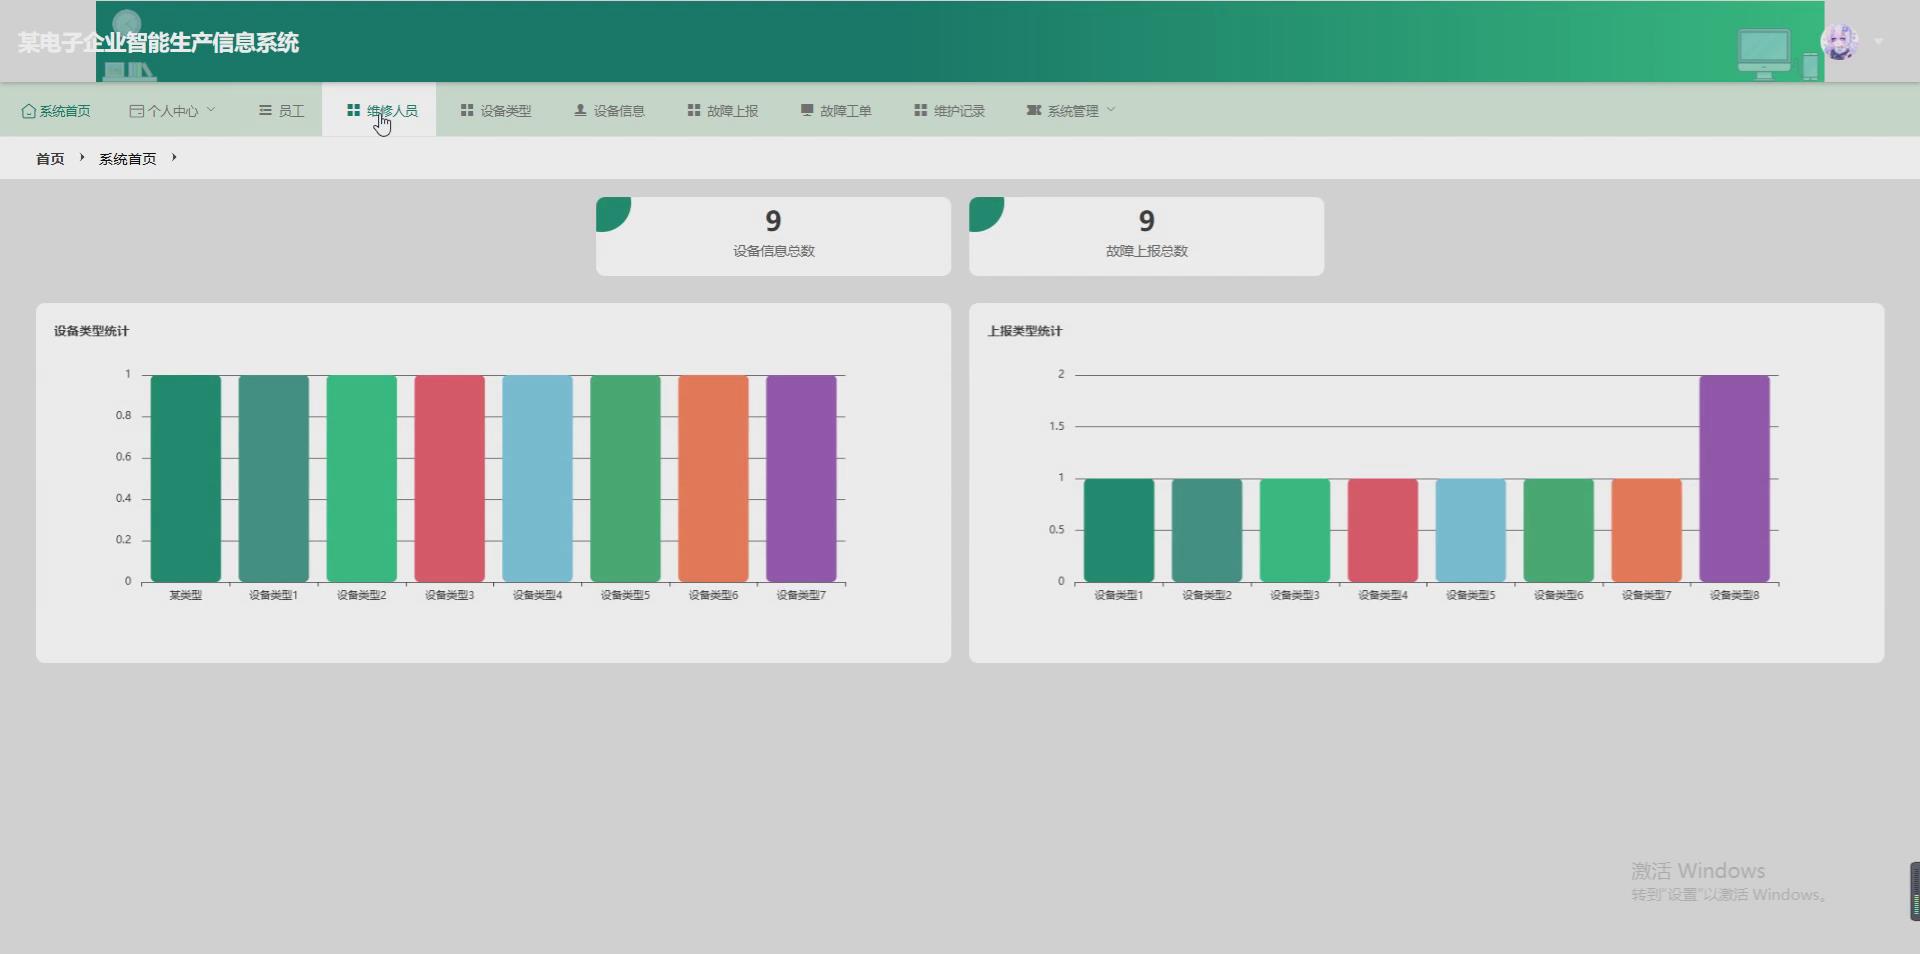Screen dimensions: 1920x954
Task: Click the list icon beside 员工
Action: pyautogui.click(x=265, y=110)
